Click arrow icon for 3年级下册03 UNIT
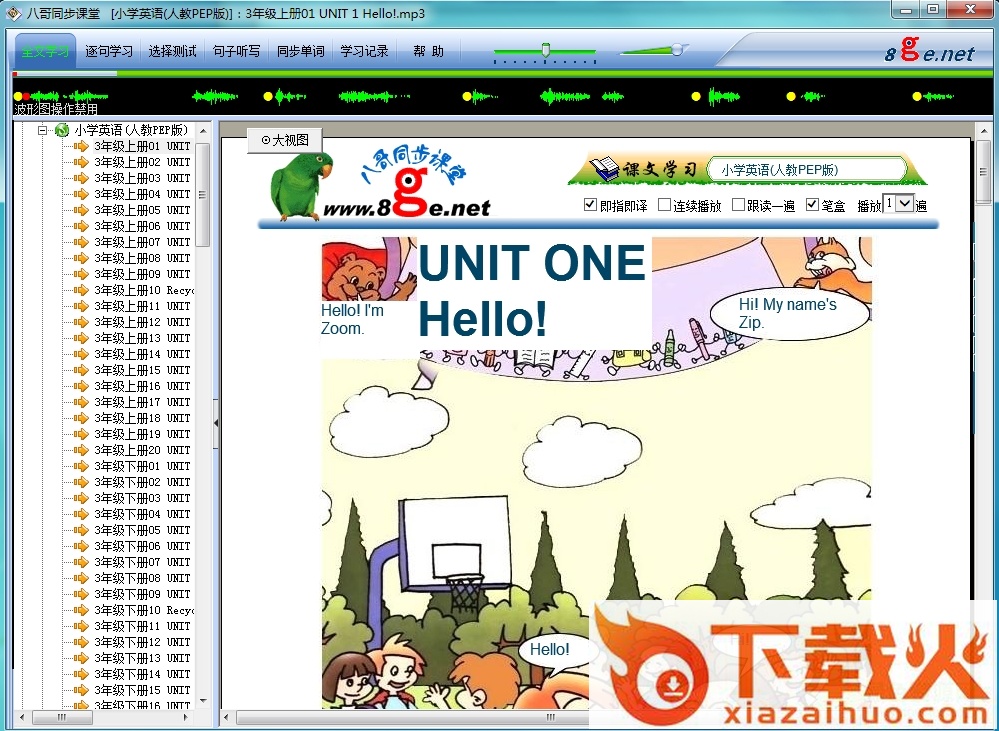The width and height of the screenshot is (999, 731). pyautogui.click(x=81, y=498)
